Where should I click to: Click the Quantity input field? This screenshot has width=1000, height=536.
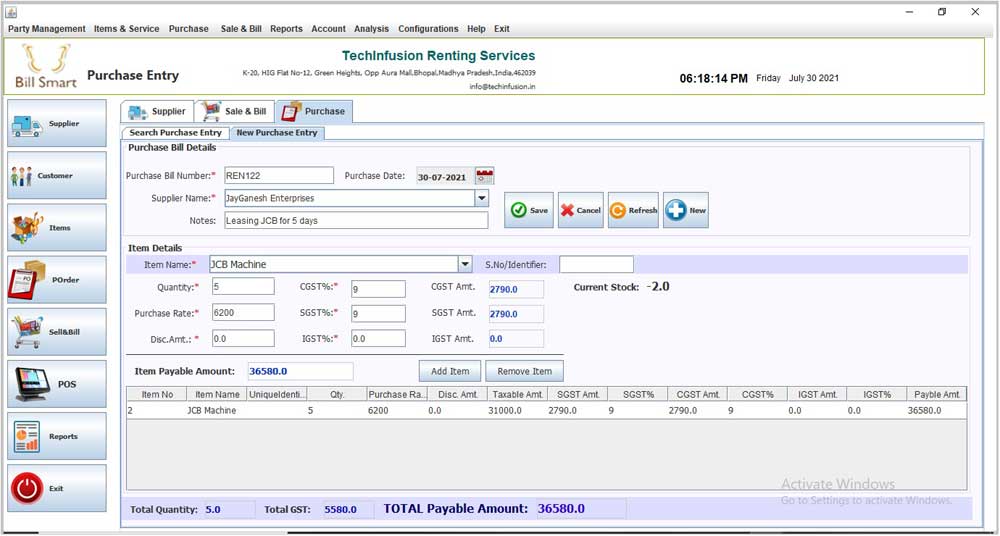click(x=243, y=287)
